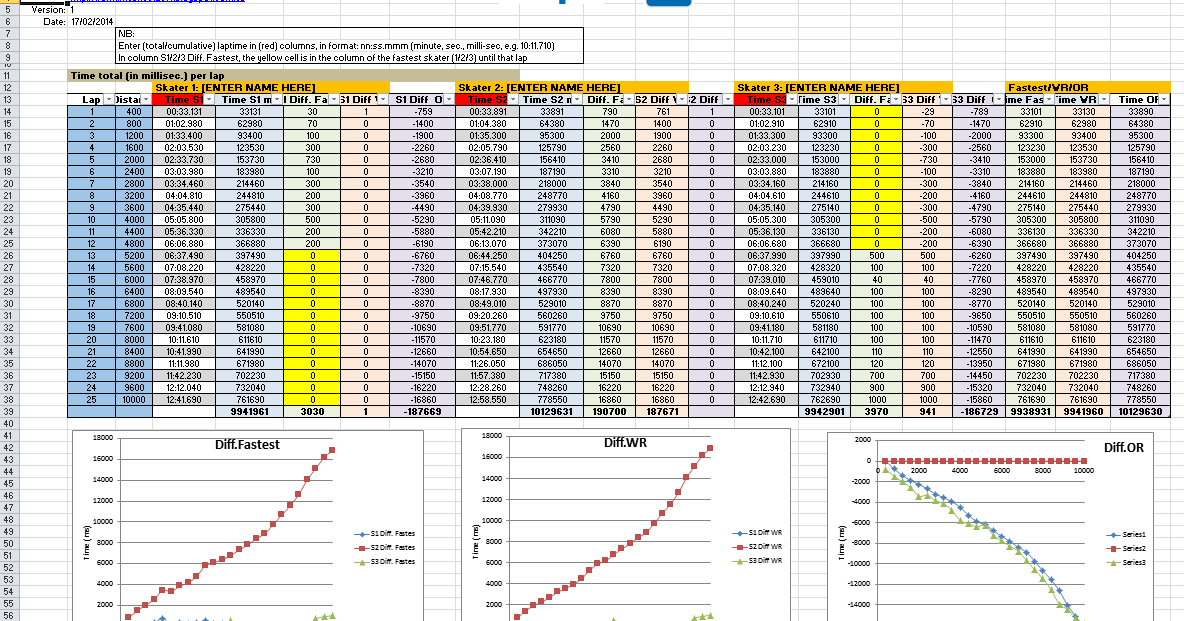
Task: Click the Series3 legend marker in Diff.OR chart
Action: [1114, 562]
